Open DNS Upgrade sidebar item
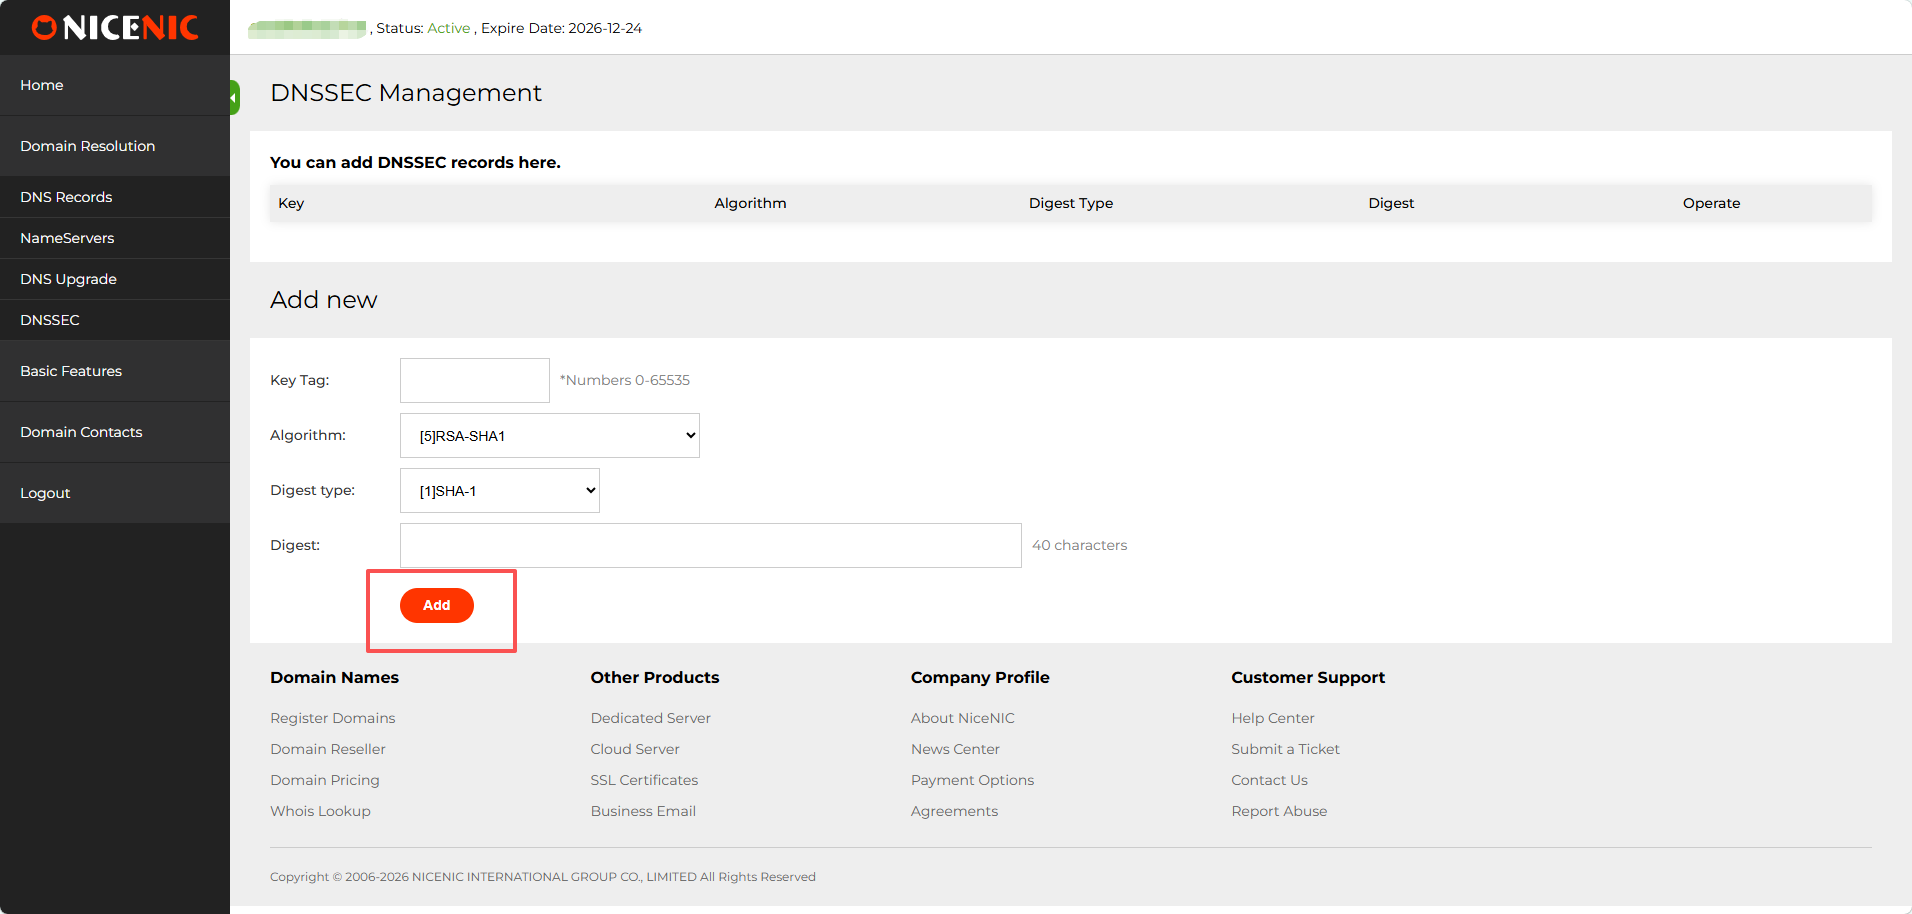This screenshot has width=1912, height=914. coord(68,280)
